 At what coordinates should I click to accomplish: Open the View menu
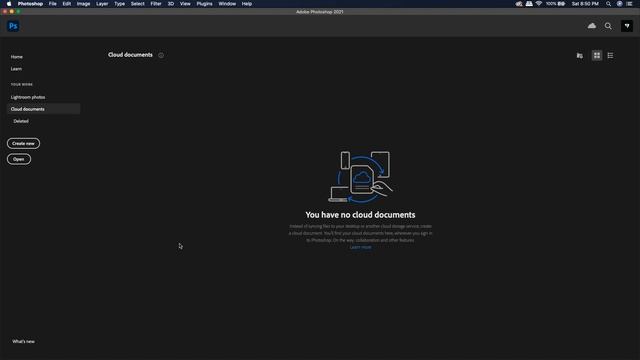(185, 4)
